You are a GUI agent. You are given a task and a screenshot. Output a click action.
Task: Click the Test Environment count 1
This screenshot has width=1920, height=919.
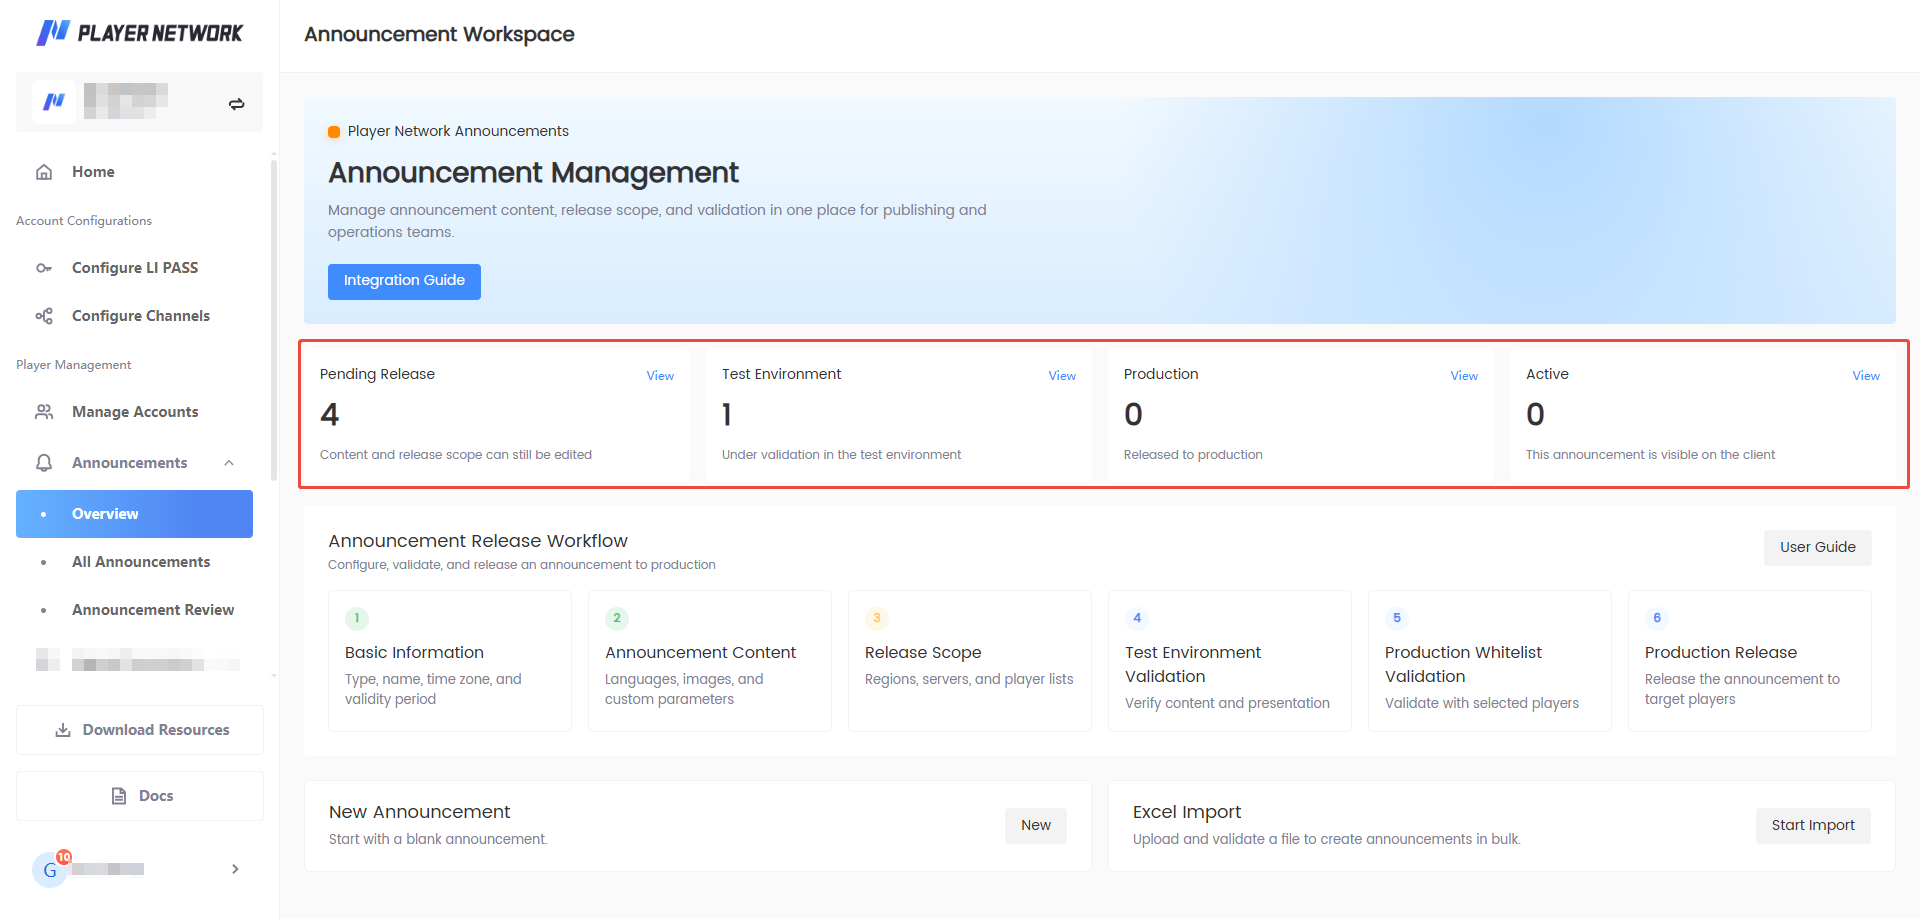pos(727,414)
